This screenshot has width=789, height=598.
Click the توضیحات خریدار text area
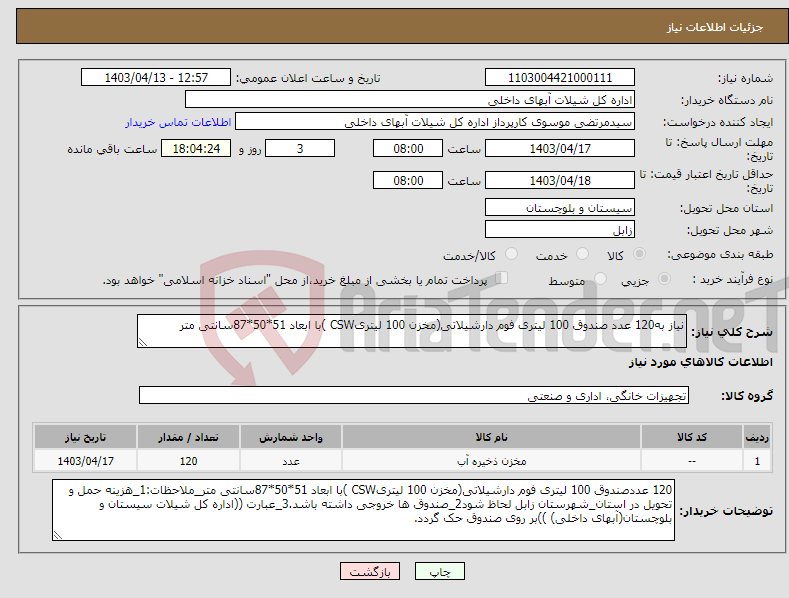[363, 510]
